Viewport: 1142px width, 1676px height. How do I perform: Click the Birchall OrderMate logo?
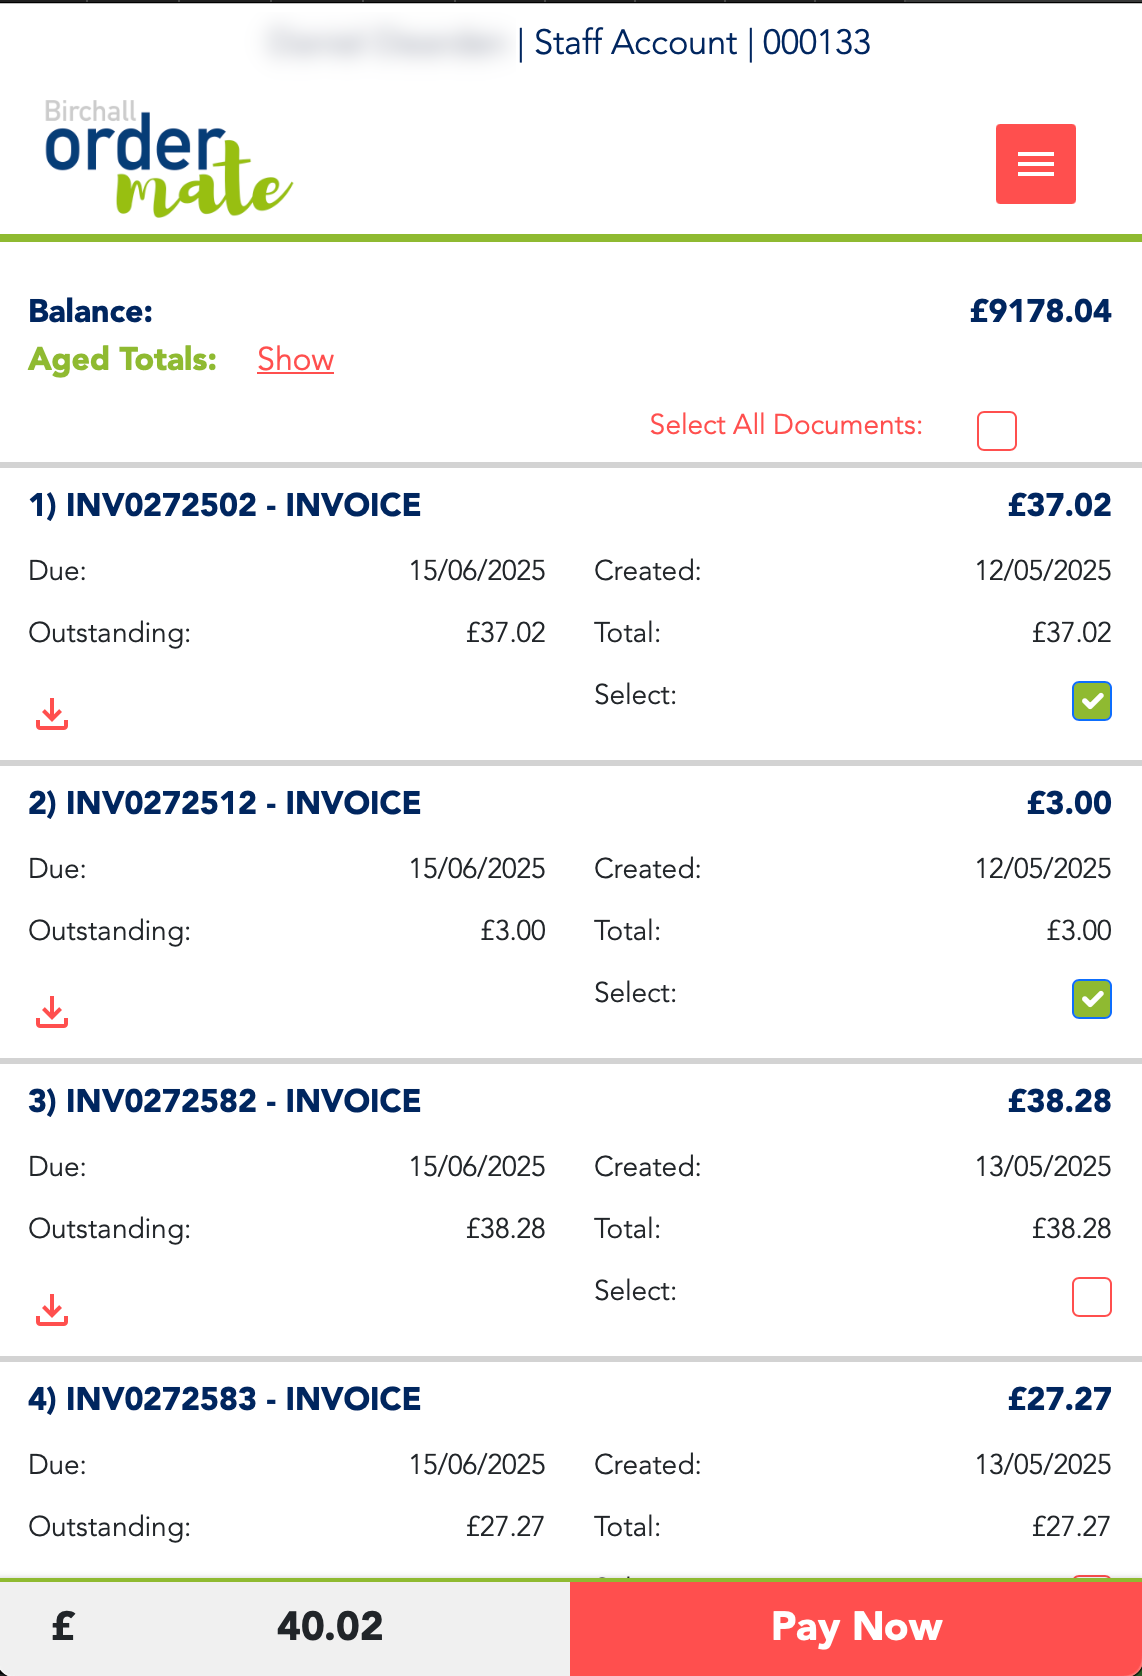(167, 159)
